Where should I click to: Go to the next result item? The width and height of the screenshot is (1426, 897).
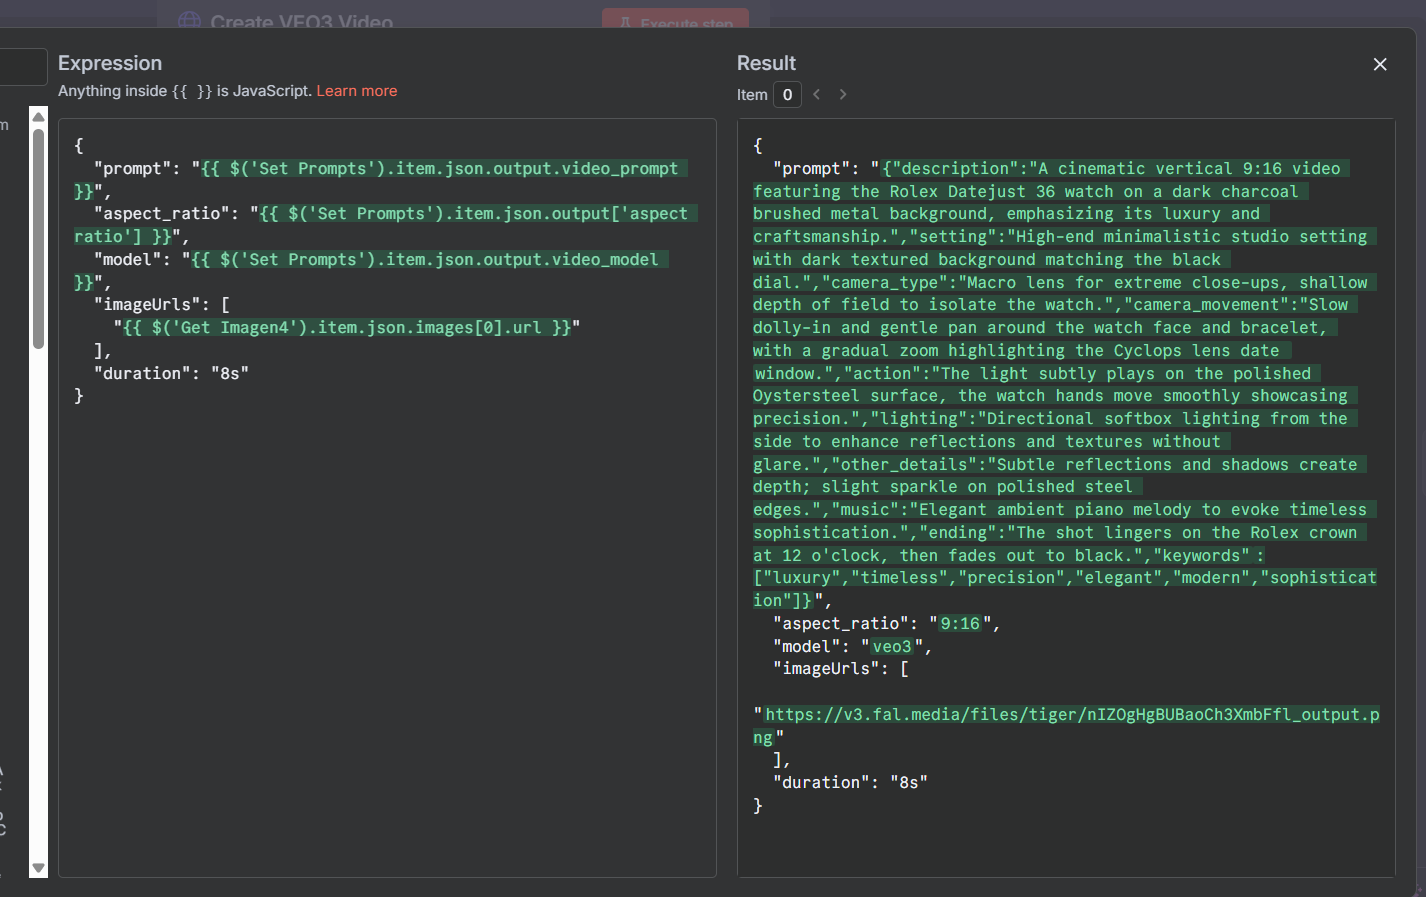[x=843, y=94]
